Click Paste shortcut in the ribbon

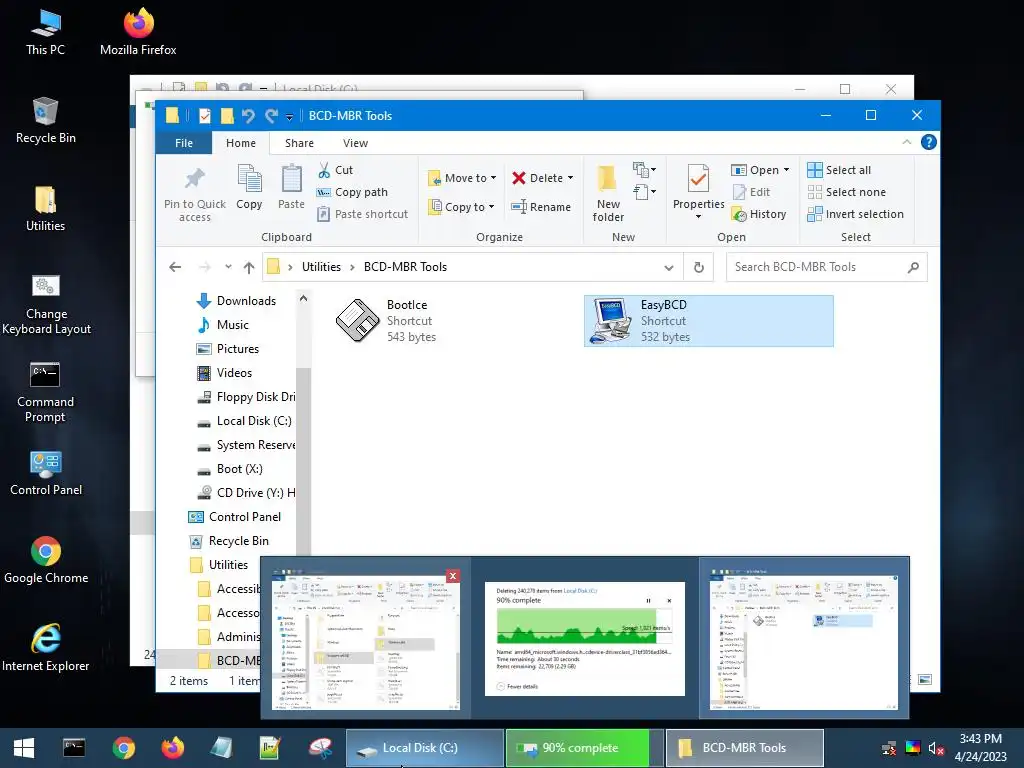pyautogui.click(x=363, y=214)
